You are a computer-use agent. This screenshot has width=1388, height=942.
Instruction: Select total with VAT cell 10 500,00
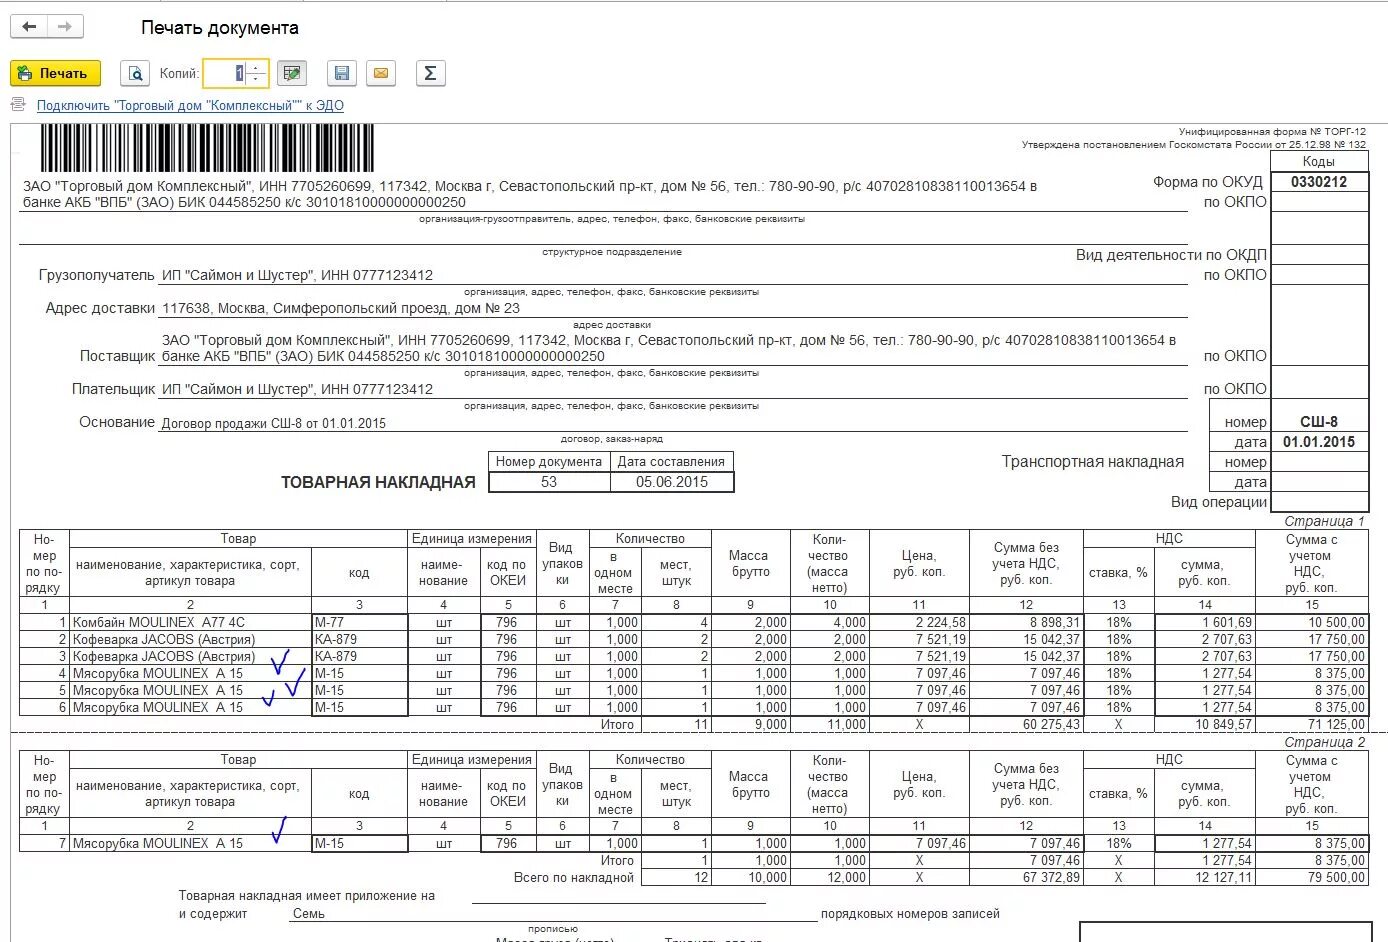point(1311,622)
